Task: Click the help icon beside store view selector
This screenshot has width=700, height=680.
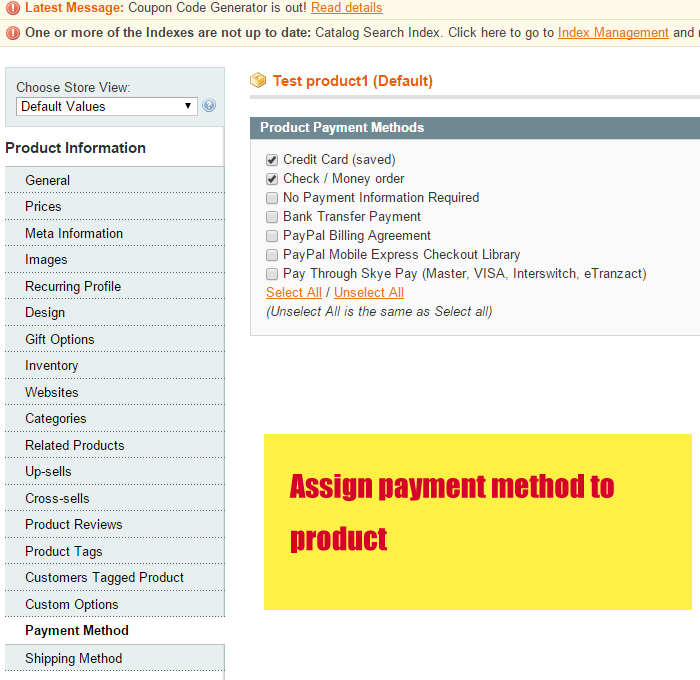Action: pos(209,106)
